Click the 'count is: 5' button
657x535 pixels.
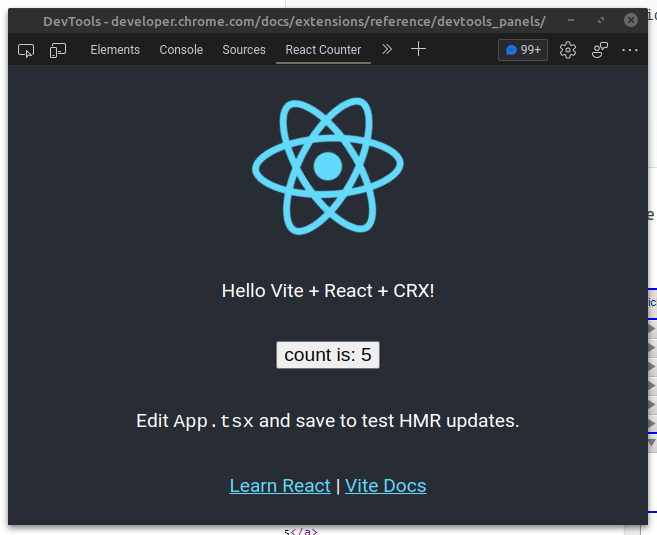(328, 355)
